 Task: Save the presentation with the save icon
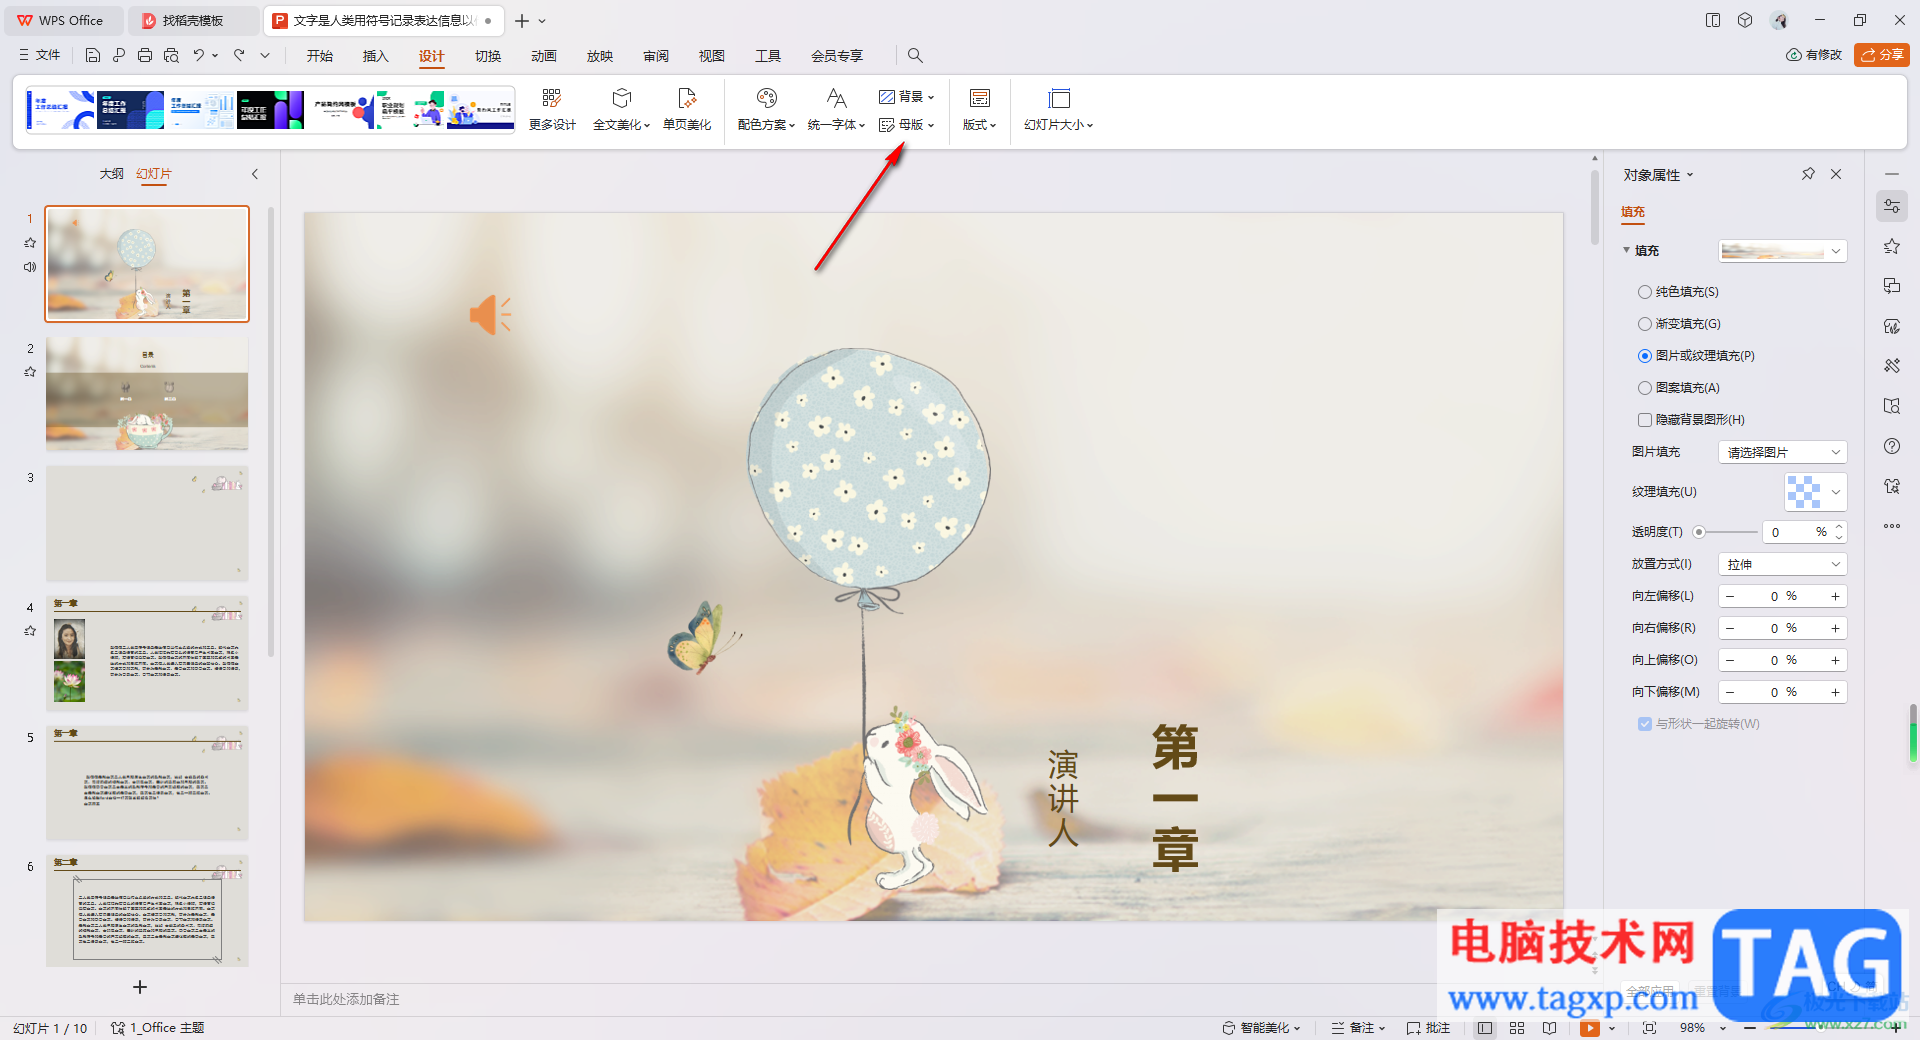click(93, 55)
